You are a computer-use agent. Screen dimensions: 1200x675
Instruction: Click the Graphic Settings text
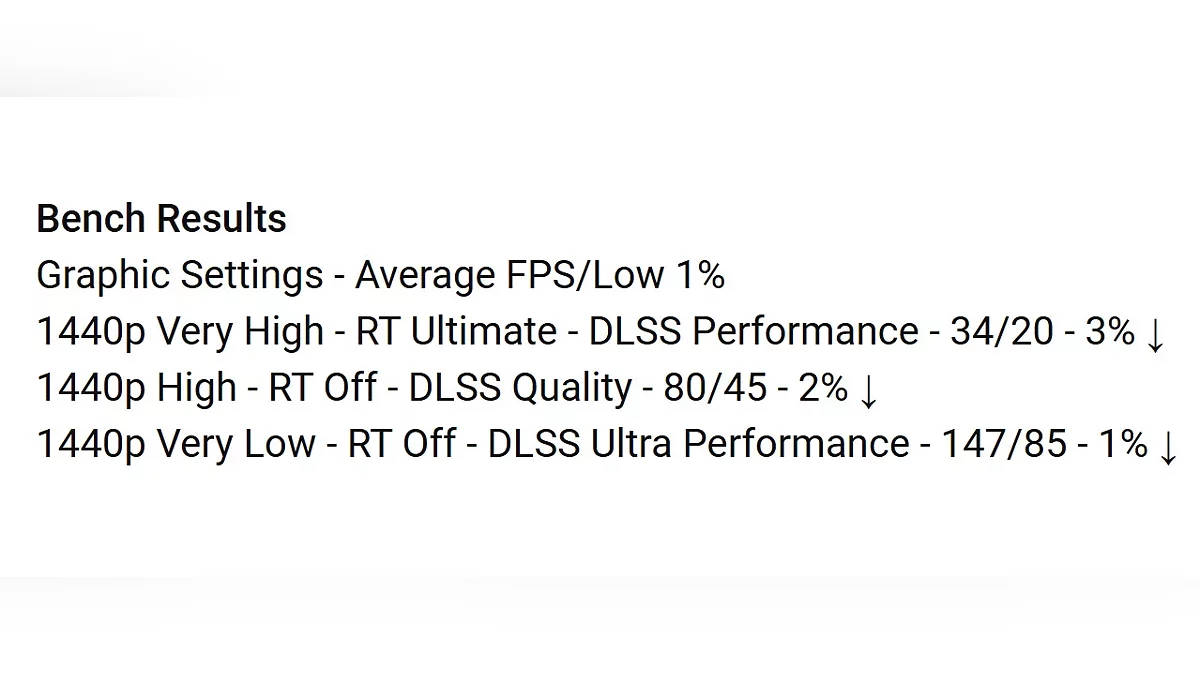tap(180, 276)
